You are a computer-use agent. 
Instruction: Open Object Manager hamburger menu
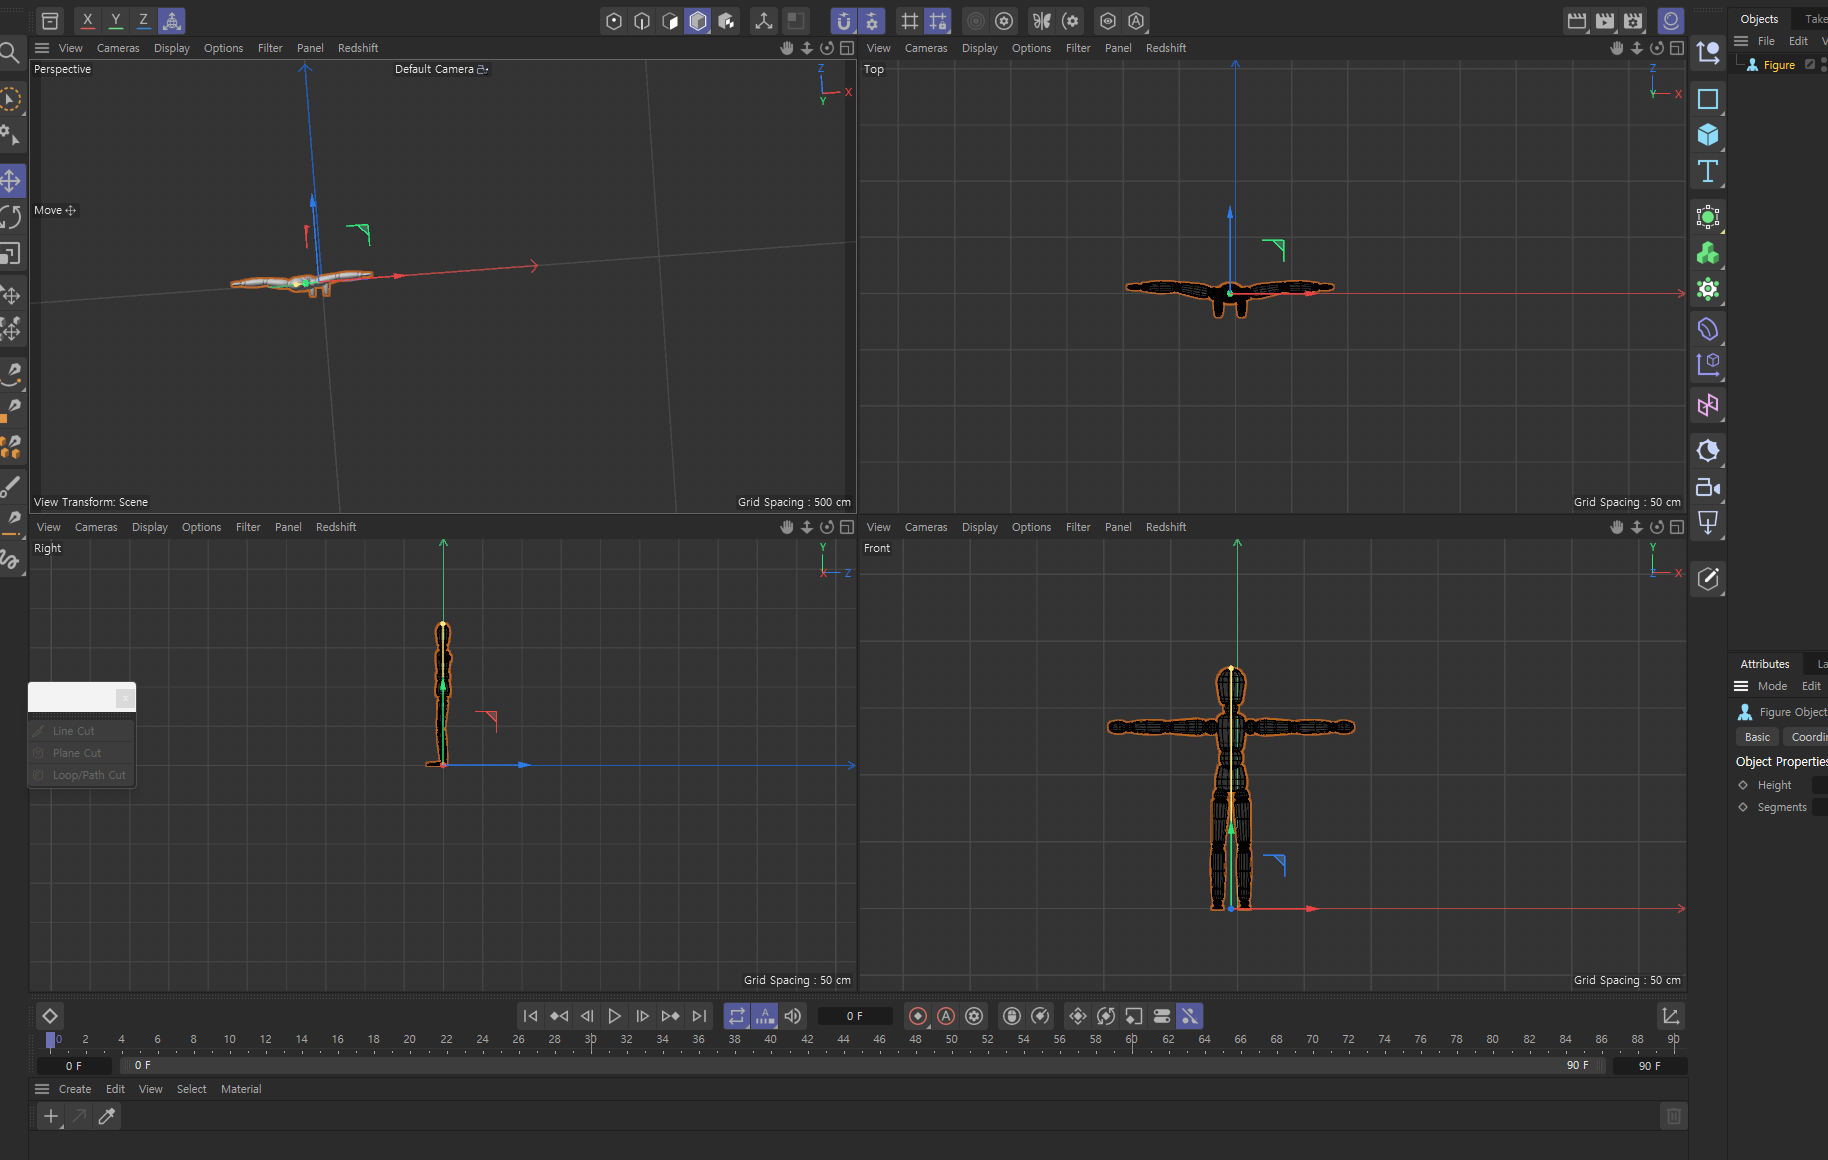tap(1741, 41)
